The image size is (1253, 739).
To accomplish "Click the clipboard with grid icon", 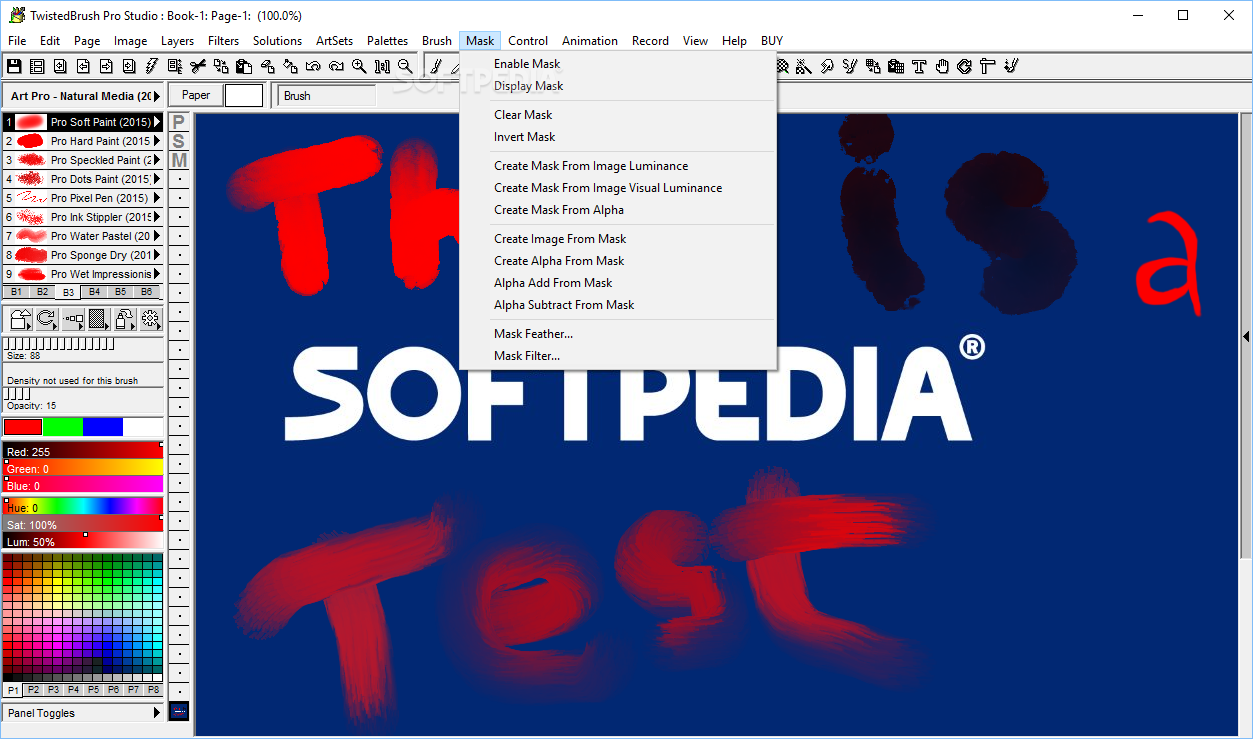I will click(896, 66).
